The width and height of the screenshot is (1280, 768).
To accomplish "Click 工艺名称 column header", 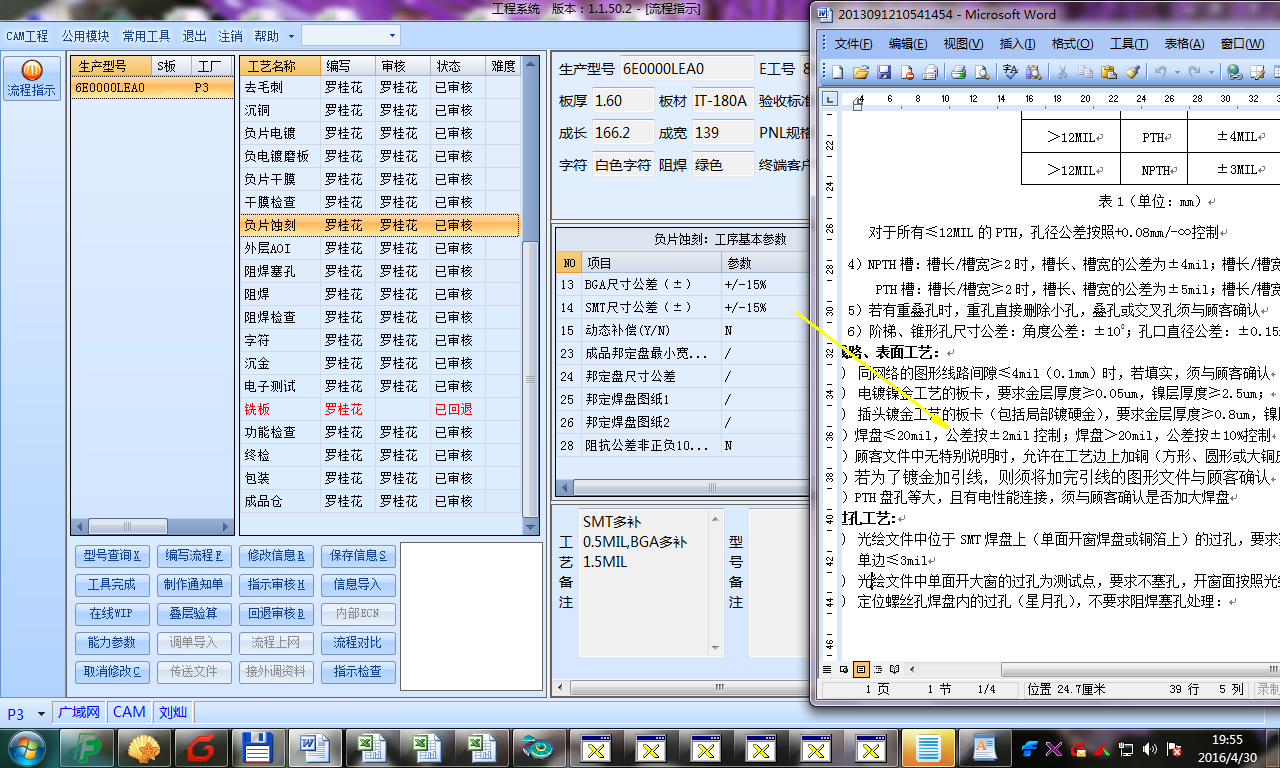I will tap(281, 66).
